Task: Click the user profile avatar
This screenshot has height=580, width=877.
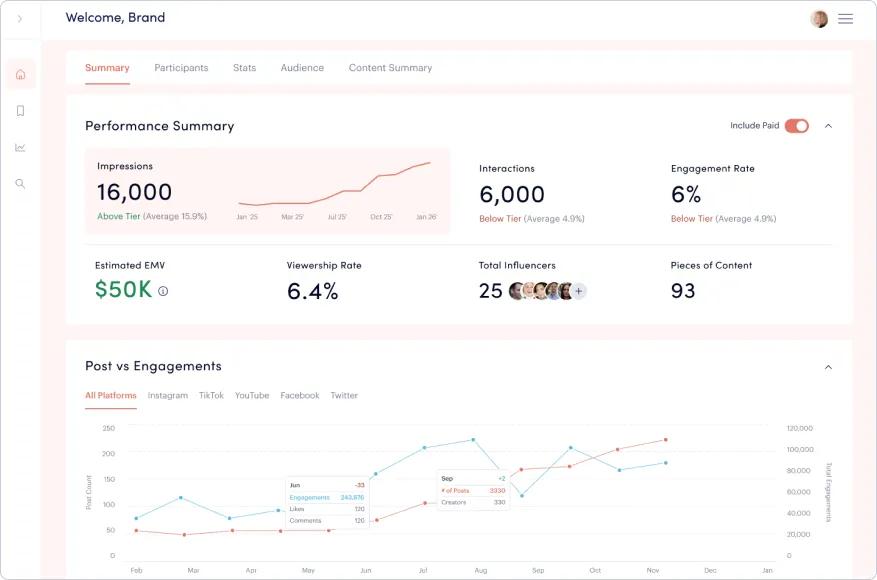Action: [x=819, y=19]
